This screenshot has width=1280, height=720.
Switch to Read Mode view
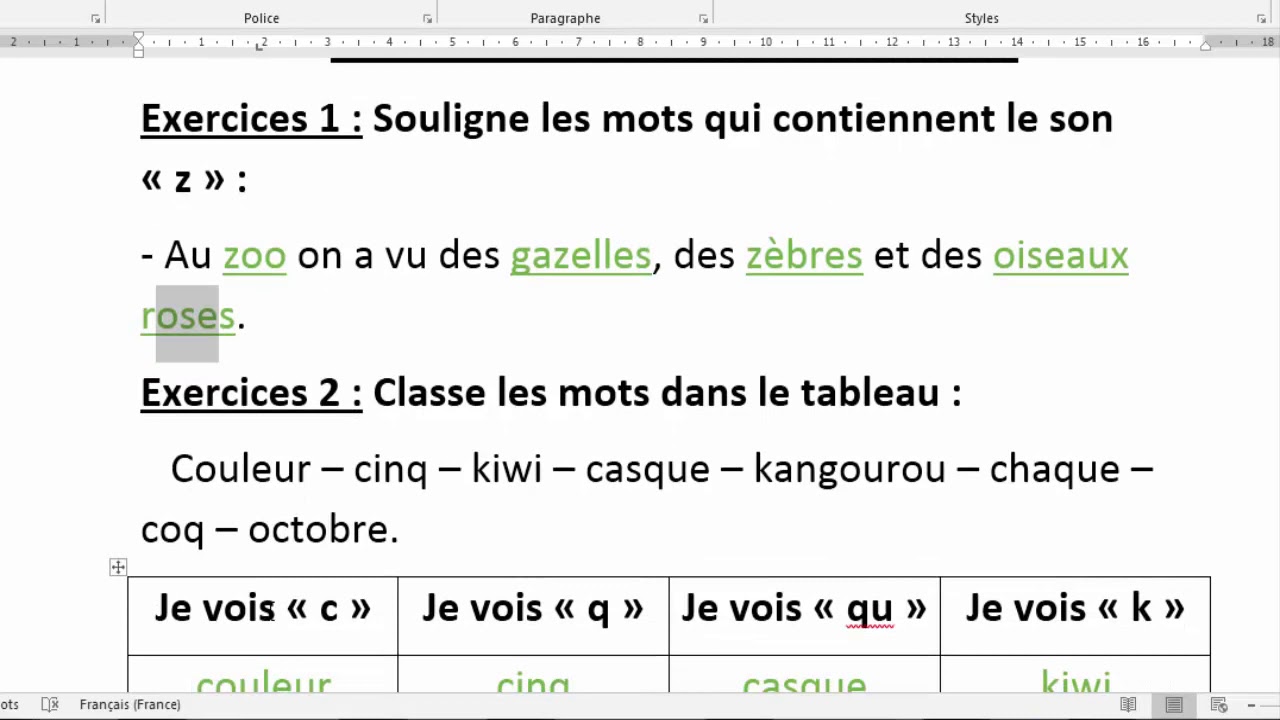pyautogui.click(x=1128, y=705)
